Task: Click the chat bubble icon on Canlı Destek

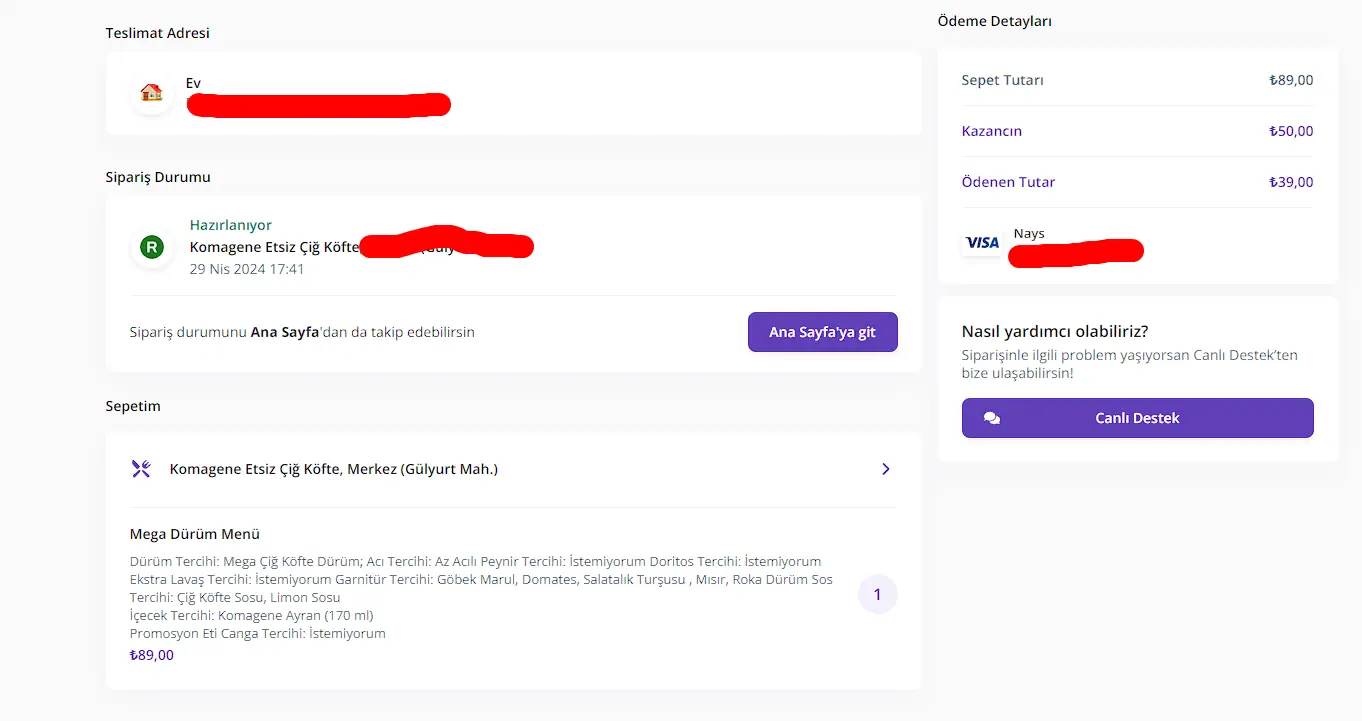Action: coord(992,419)
